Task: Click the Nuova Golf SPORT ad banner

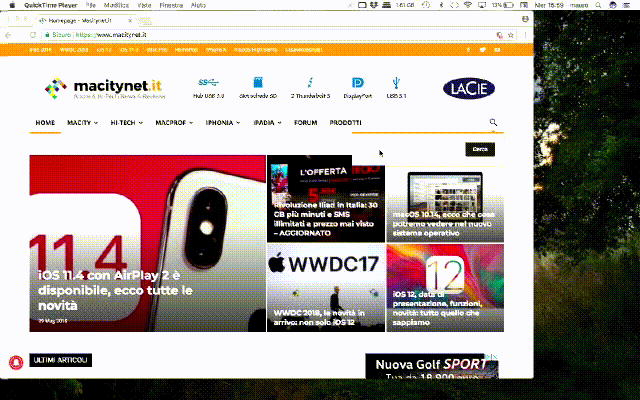Action: pos(431,366)
